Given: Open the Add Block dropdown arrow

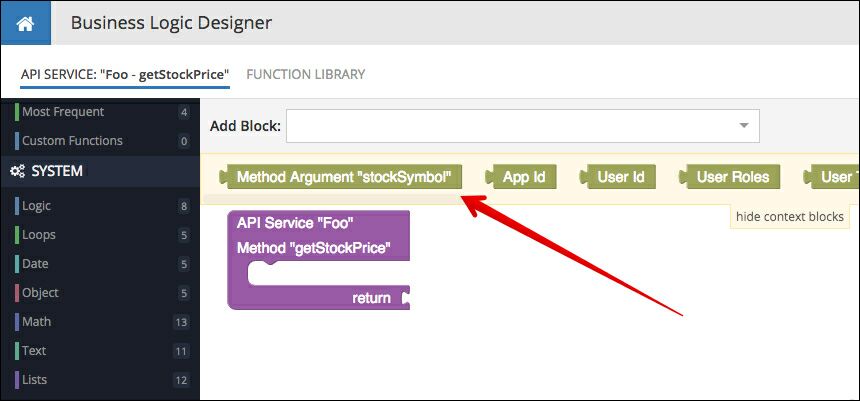Looking at the screenshot, I should coord(744,126).
